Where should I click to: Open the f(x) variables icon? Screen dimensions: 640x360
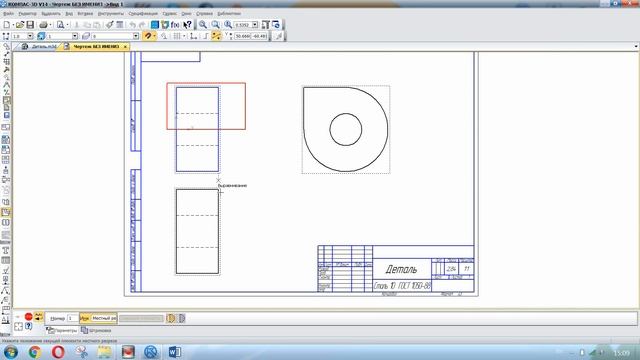175,25
